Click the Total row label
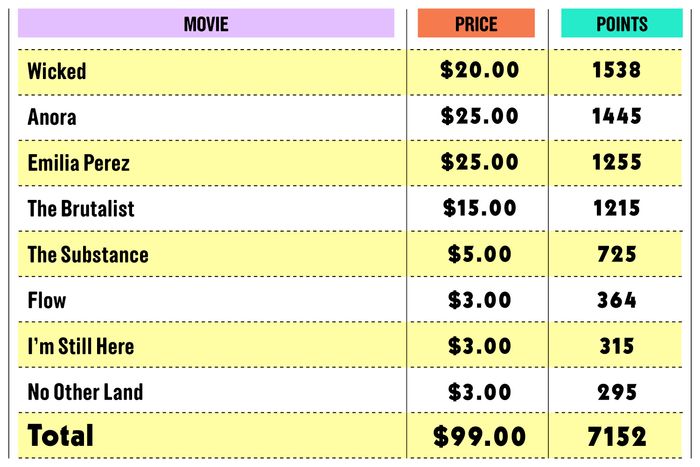The image size is (700, 467). click(60, 435)
